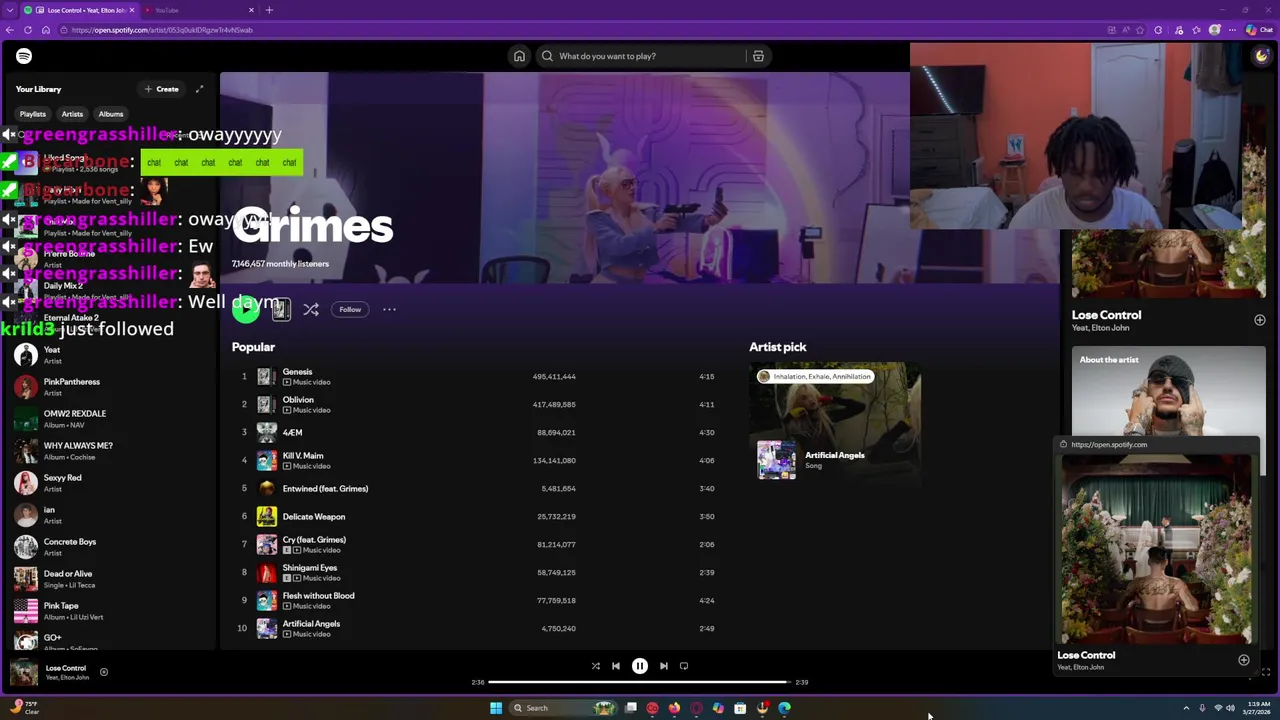Open the dark mode moon extension icon
Viewport: 1280px width, 720px height.
click(1261, 56)
